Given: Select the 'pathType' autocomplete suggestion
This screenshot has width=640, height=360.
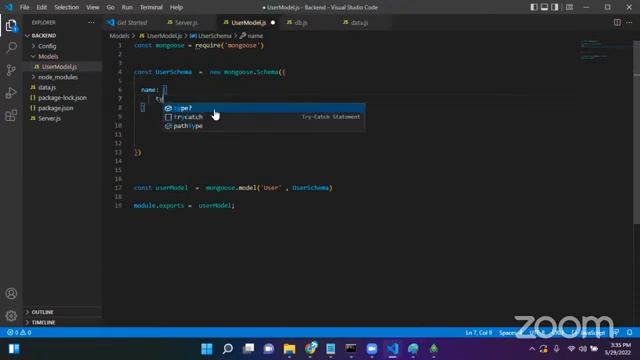Looking at the screenshot, I should click(264, 126).
